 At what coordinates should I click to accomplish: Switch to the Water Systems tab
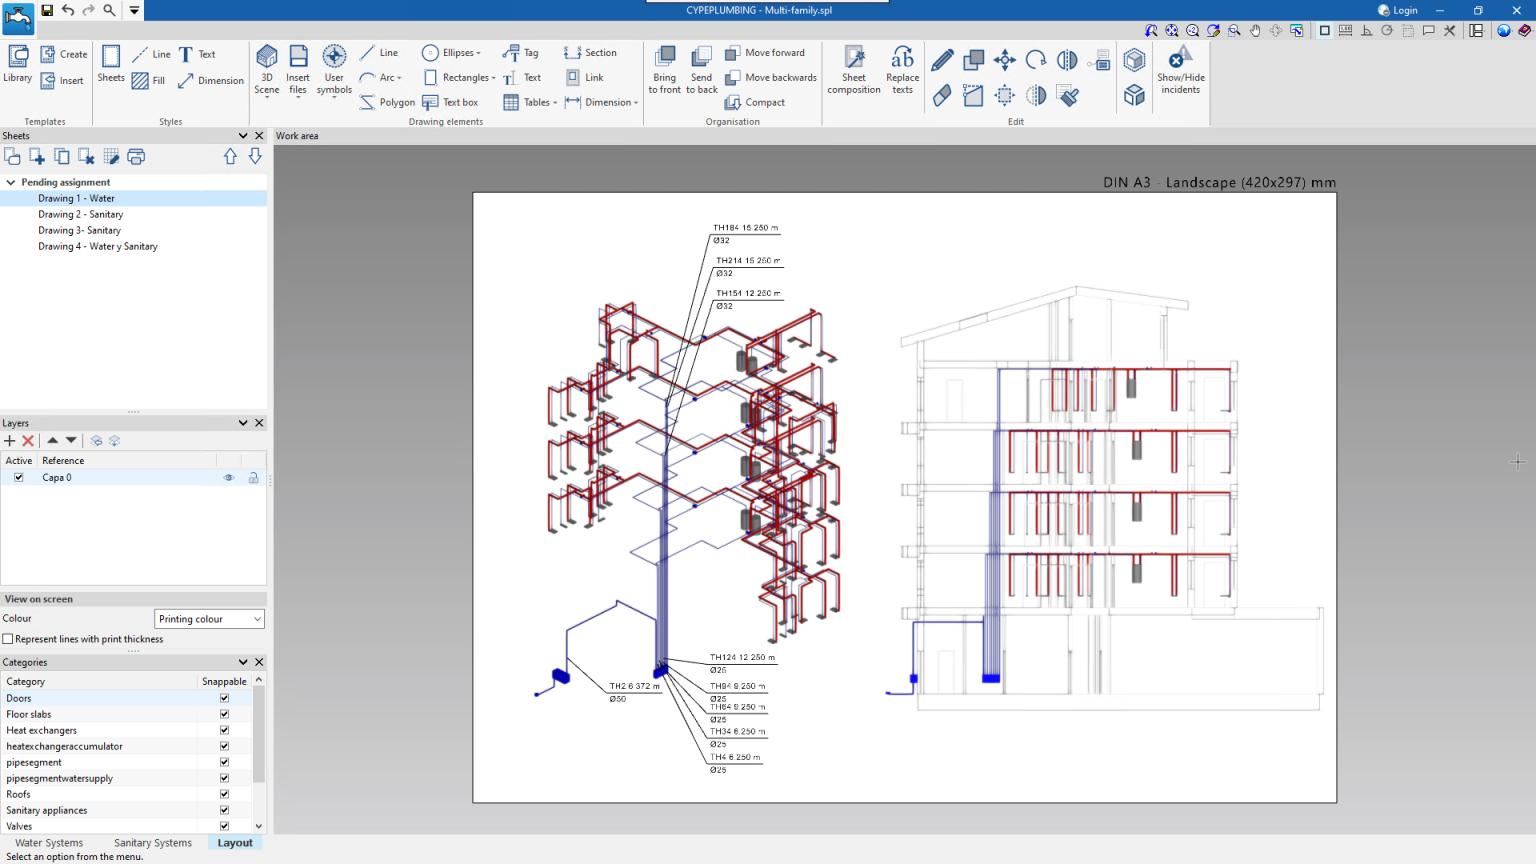(x=48, y=842)
